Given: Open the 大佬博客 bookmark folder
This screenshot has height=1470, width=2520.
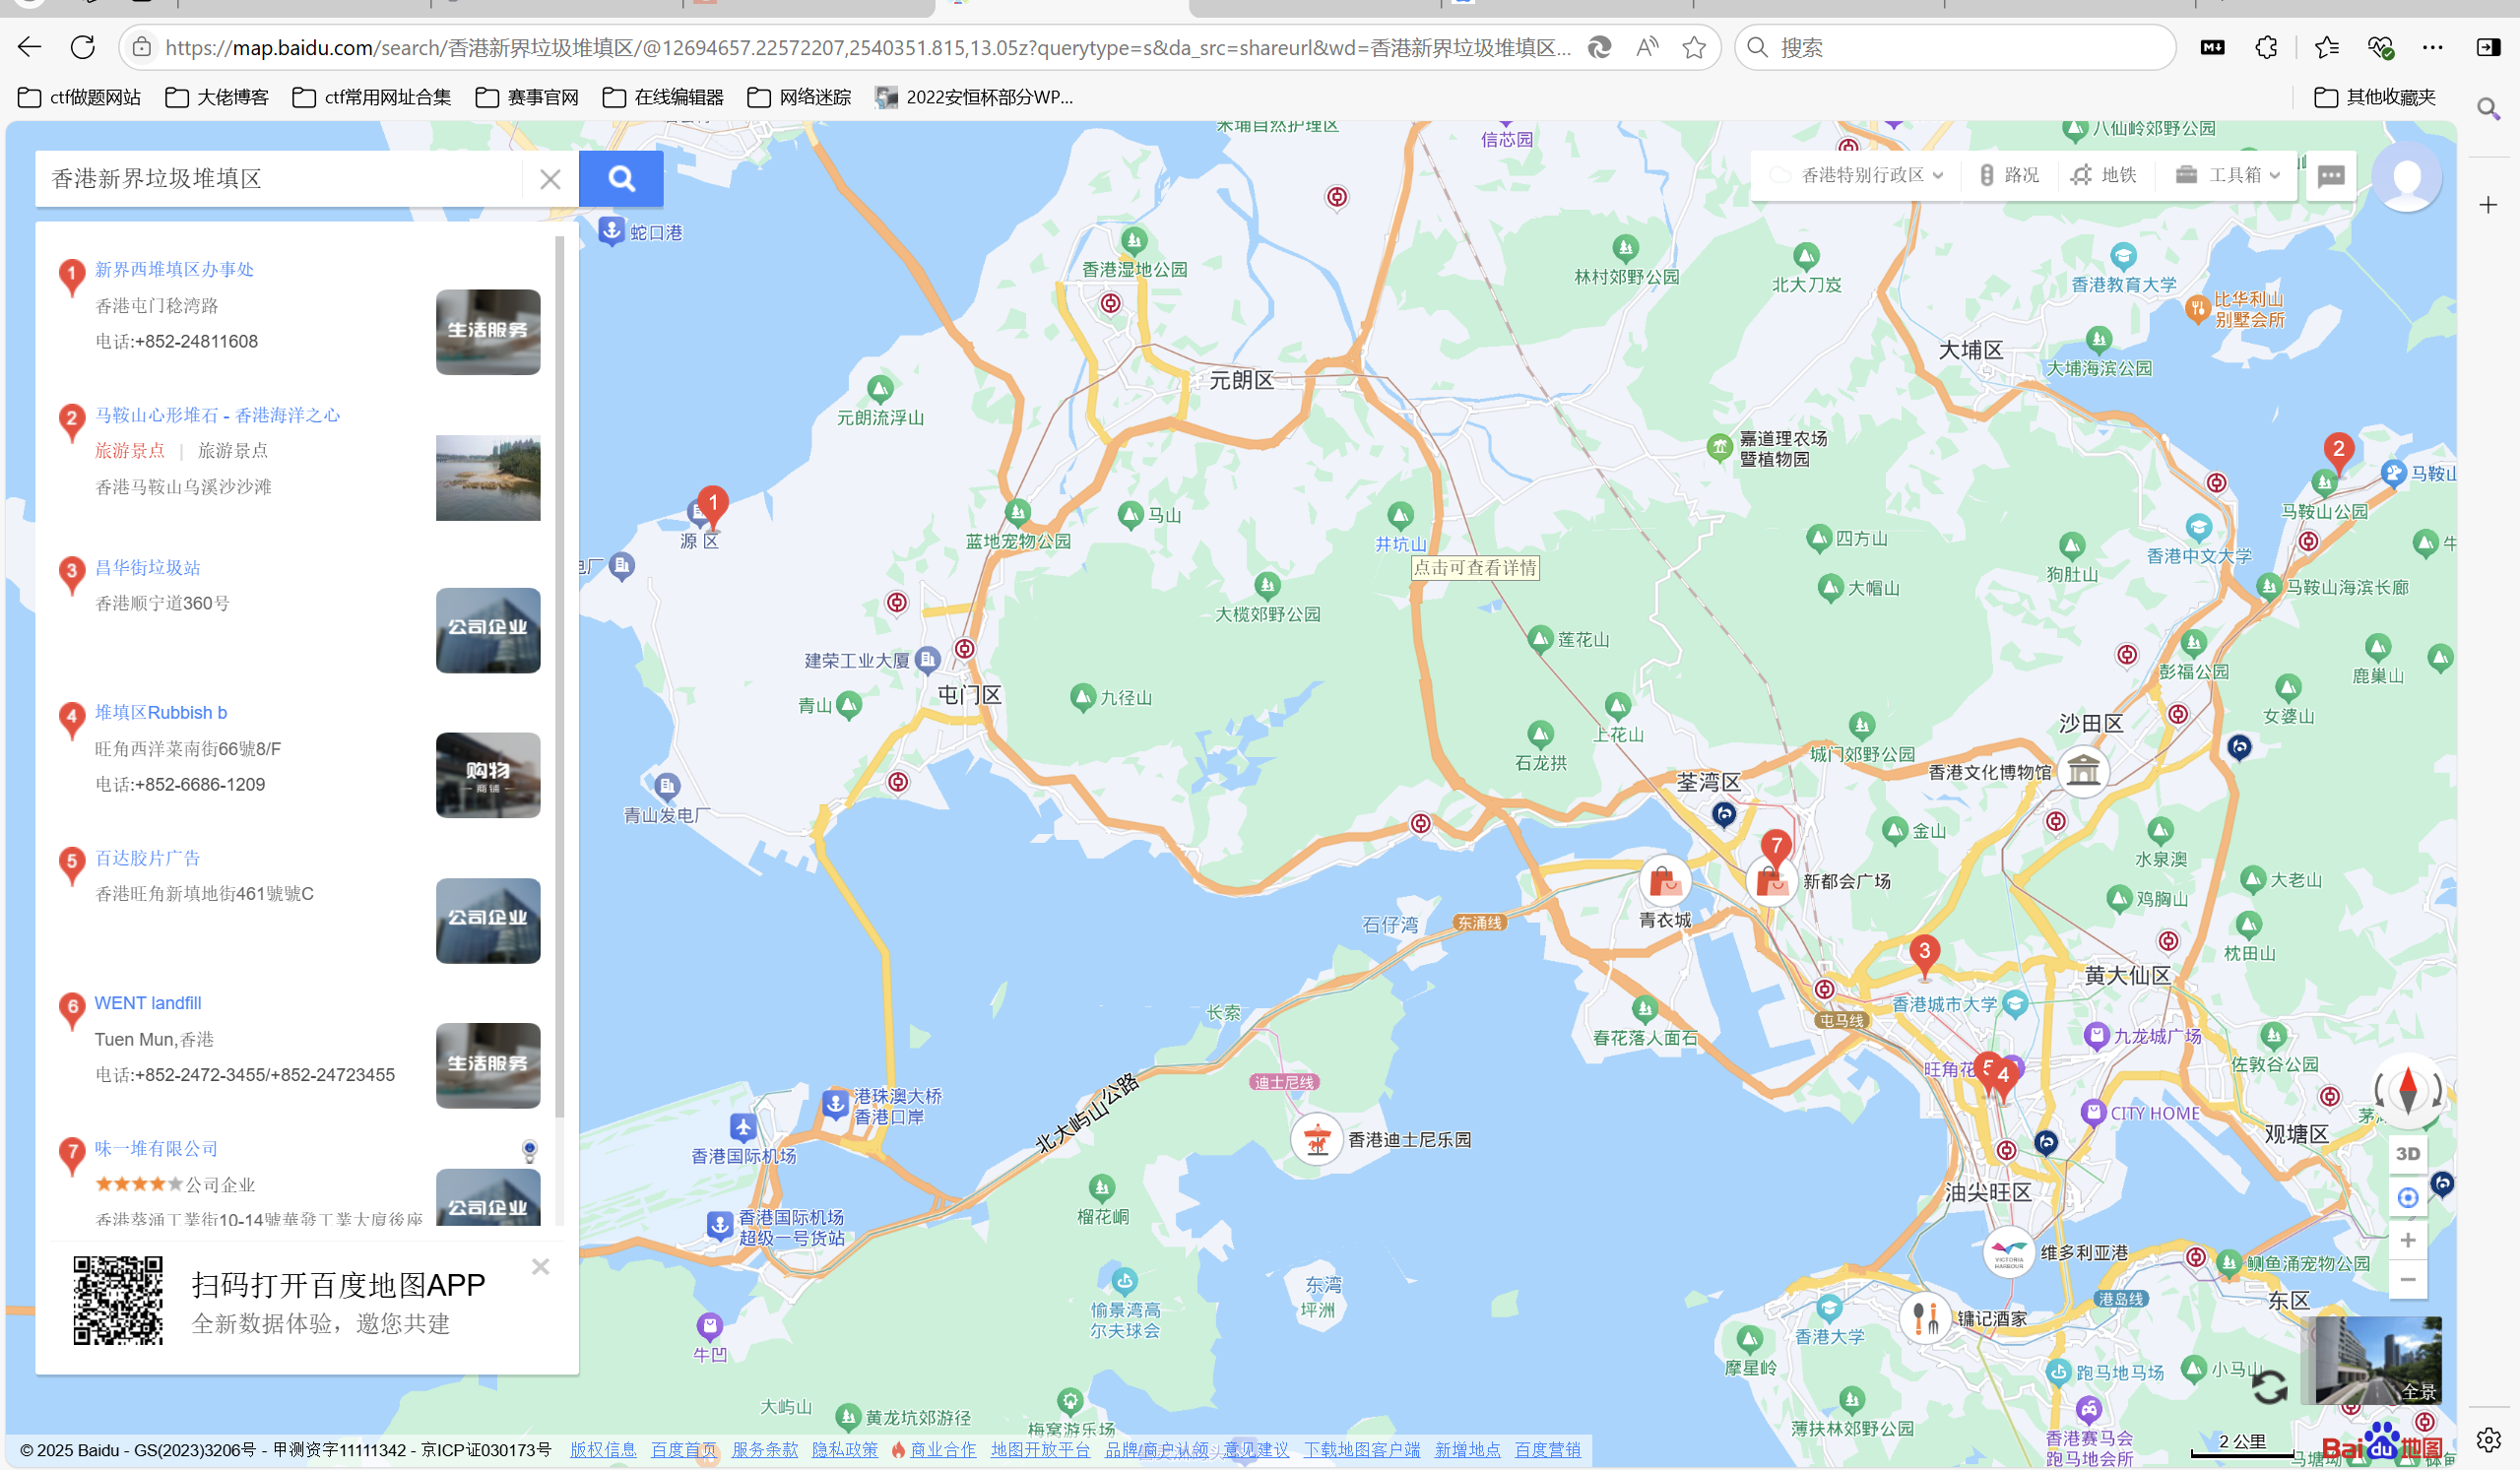Looking at the screenshot, I should pos(217,97).
